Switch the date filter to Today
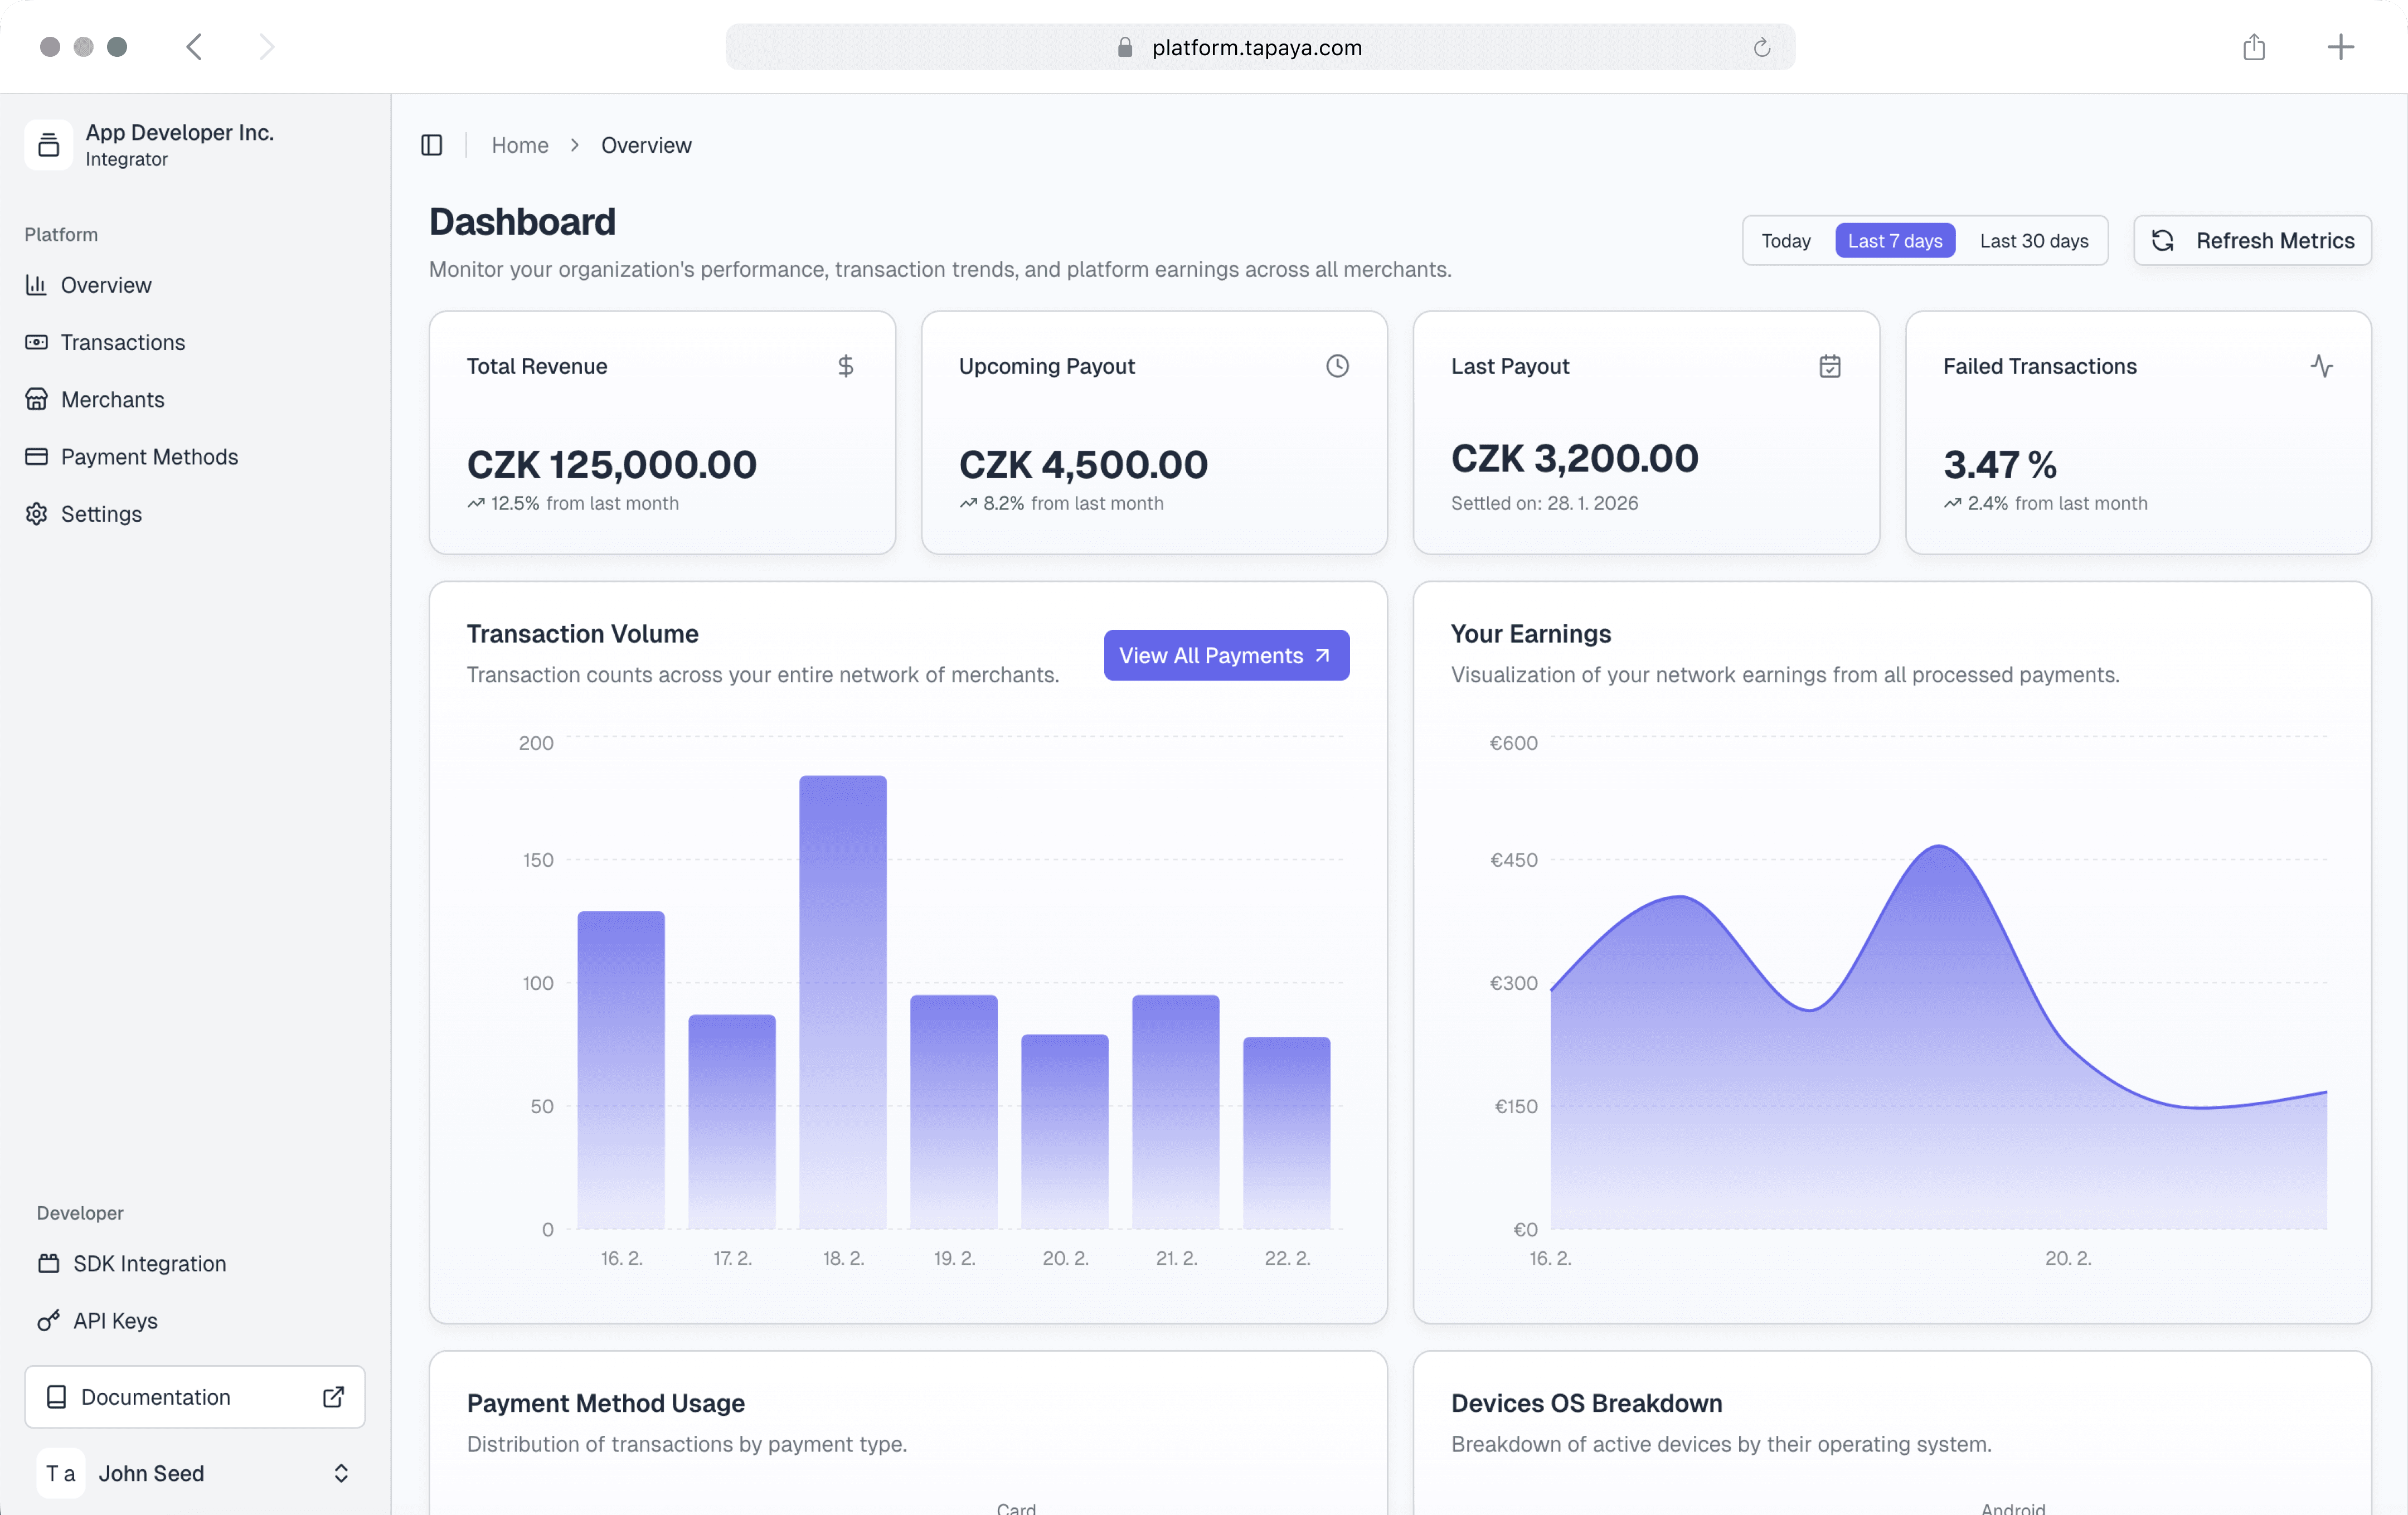This screenshot has width=2408, height=1515. [1786, 240]
